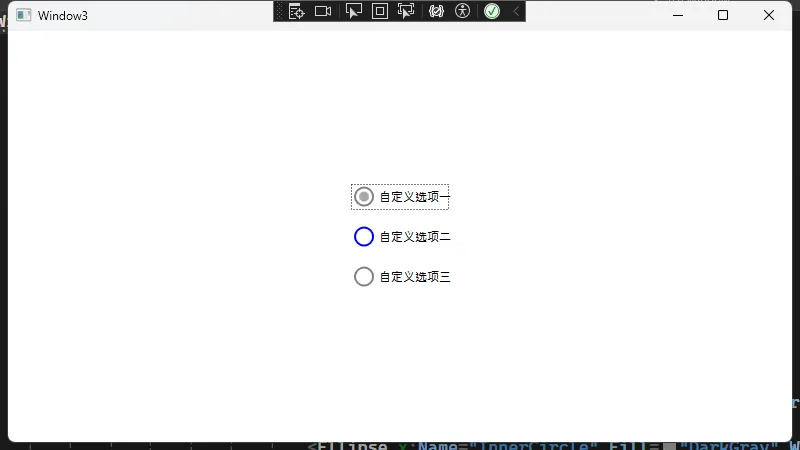Click the label text 自定义选项三

415,277
